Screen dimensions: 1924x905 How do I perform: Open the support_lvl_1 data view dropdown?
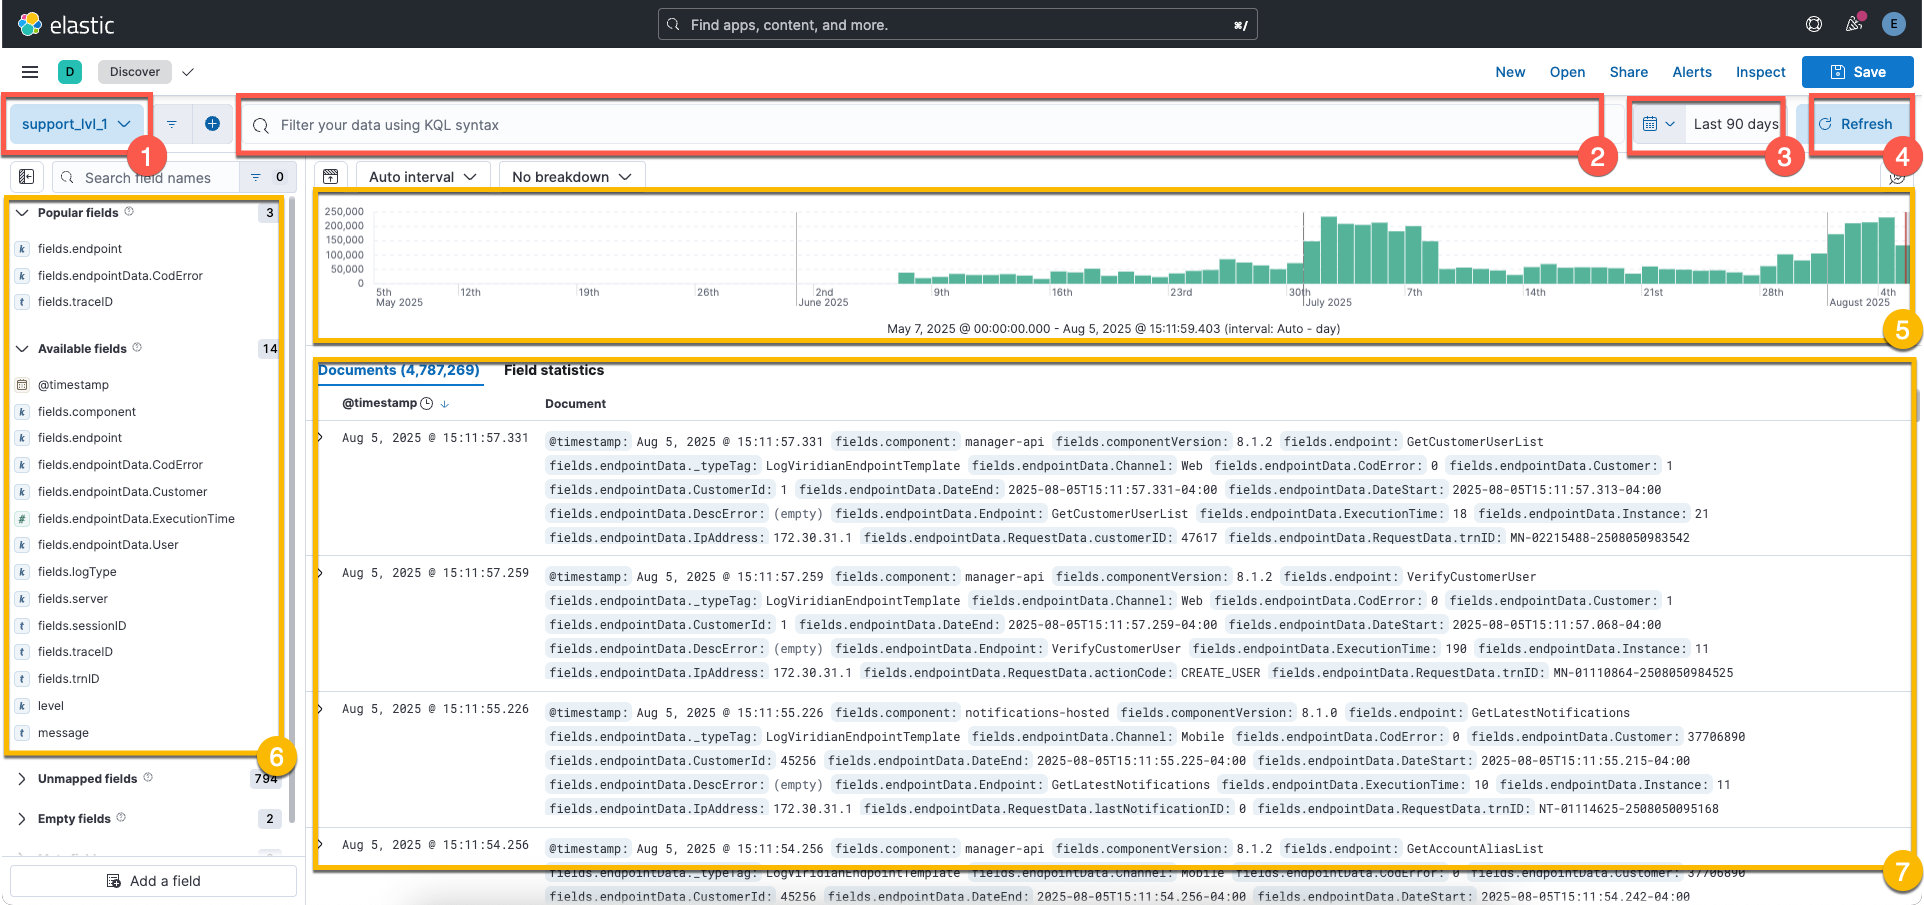coord(76,123)
